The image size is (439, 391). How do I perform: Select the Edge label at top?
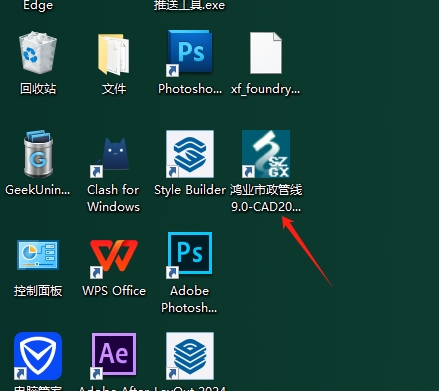(x=38, y=6)
